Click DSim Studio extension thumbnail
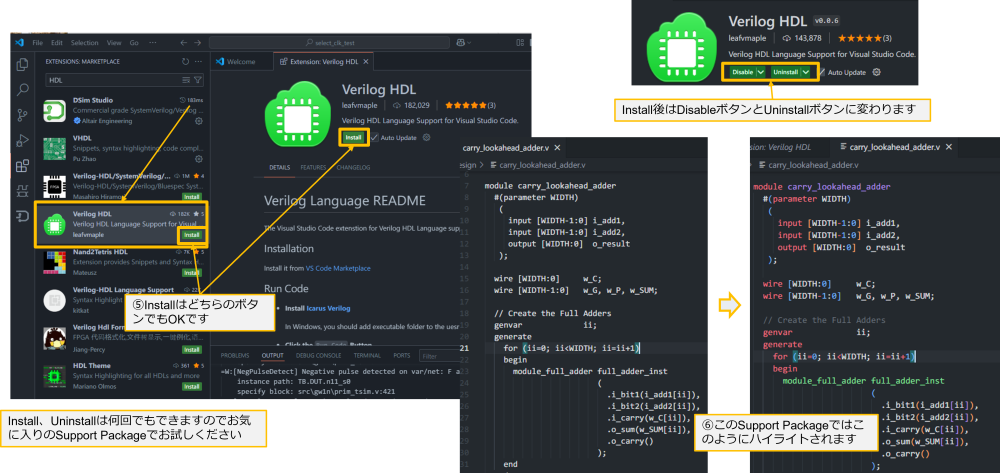This screenshot has width=1000, height=473. point(55,111)
